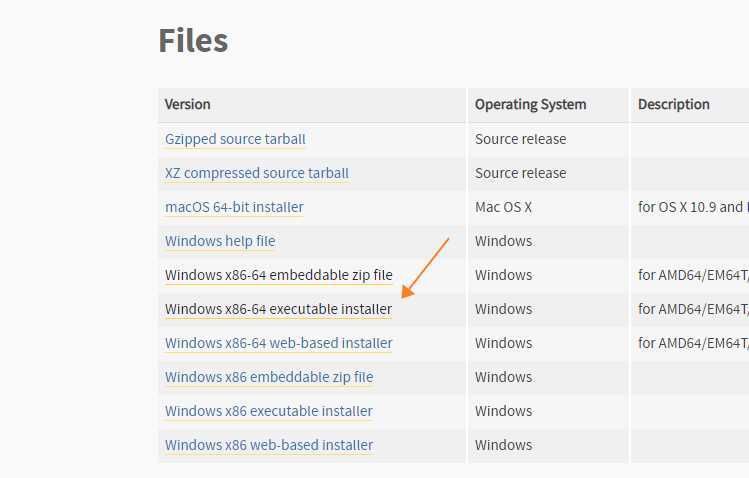
Task: Click Windows x86 web-based installer link
Action: pos(269,445)
